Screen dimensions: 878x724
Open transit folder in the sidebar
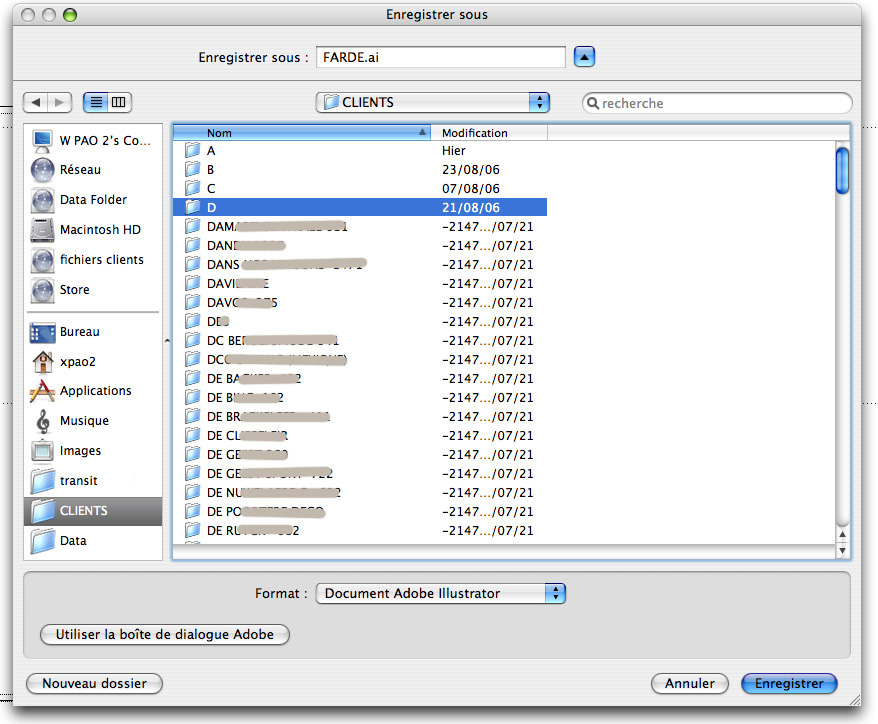(93, 480)
